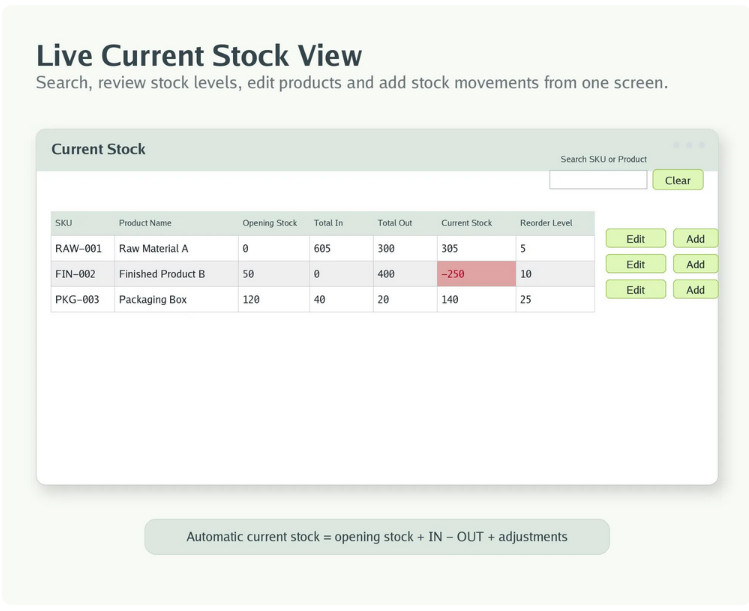Edit the PKG-003 Packaging Box product

coord(635,289)
